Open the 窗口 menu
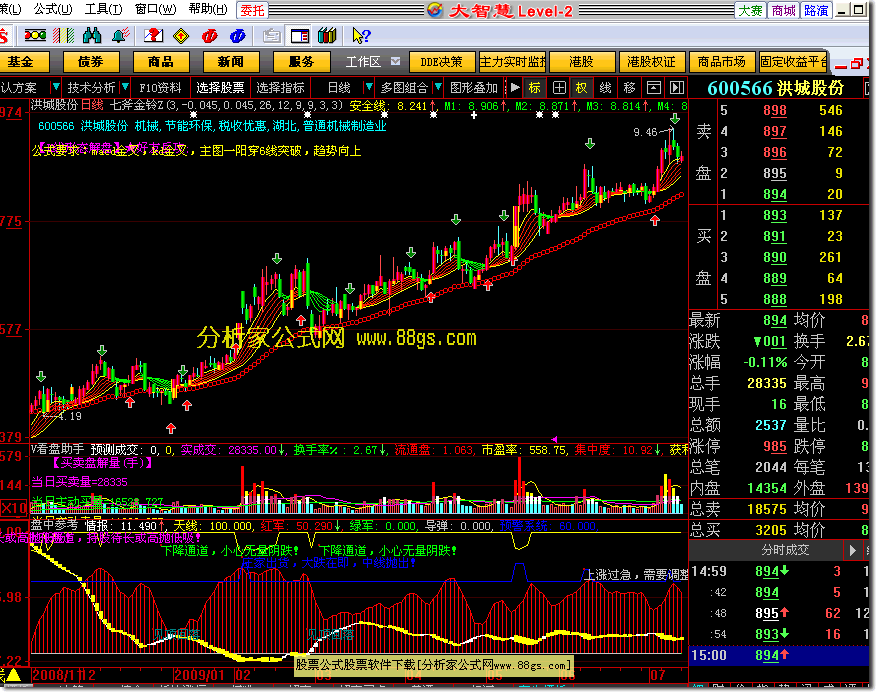Screen dimensions: 879x694 click(x=155, y=9)
